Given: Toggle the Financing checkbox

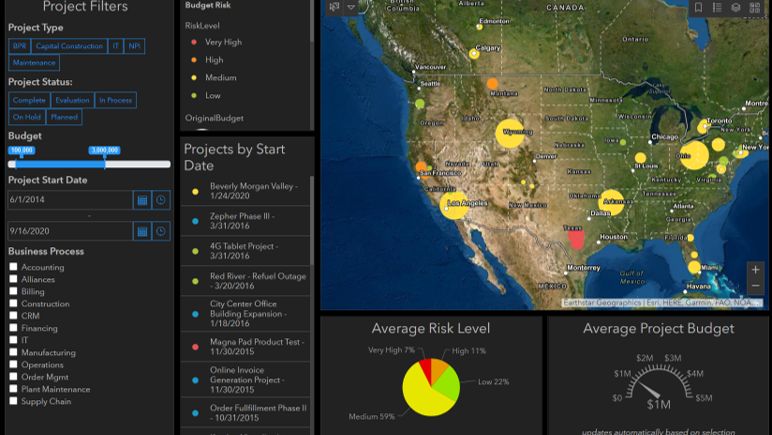Looking at the screenshot, I should pos(13,328).
